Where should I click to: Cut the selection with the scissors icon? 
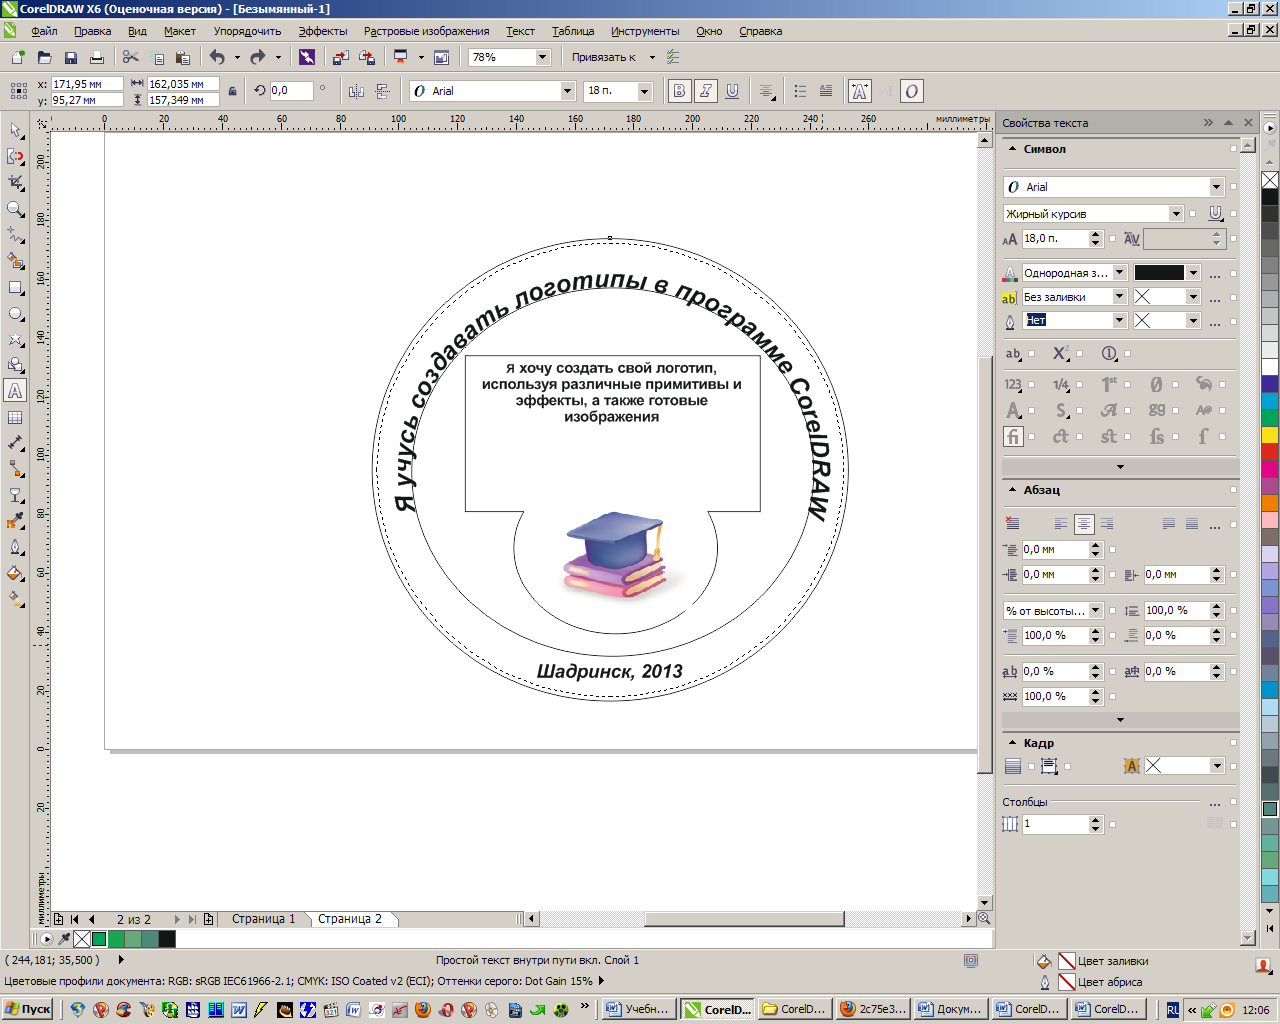pos(130,57)
